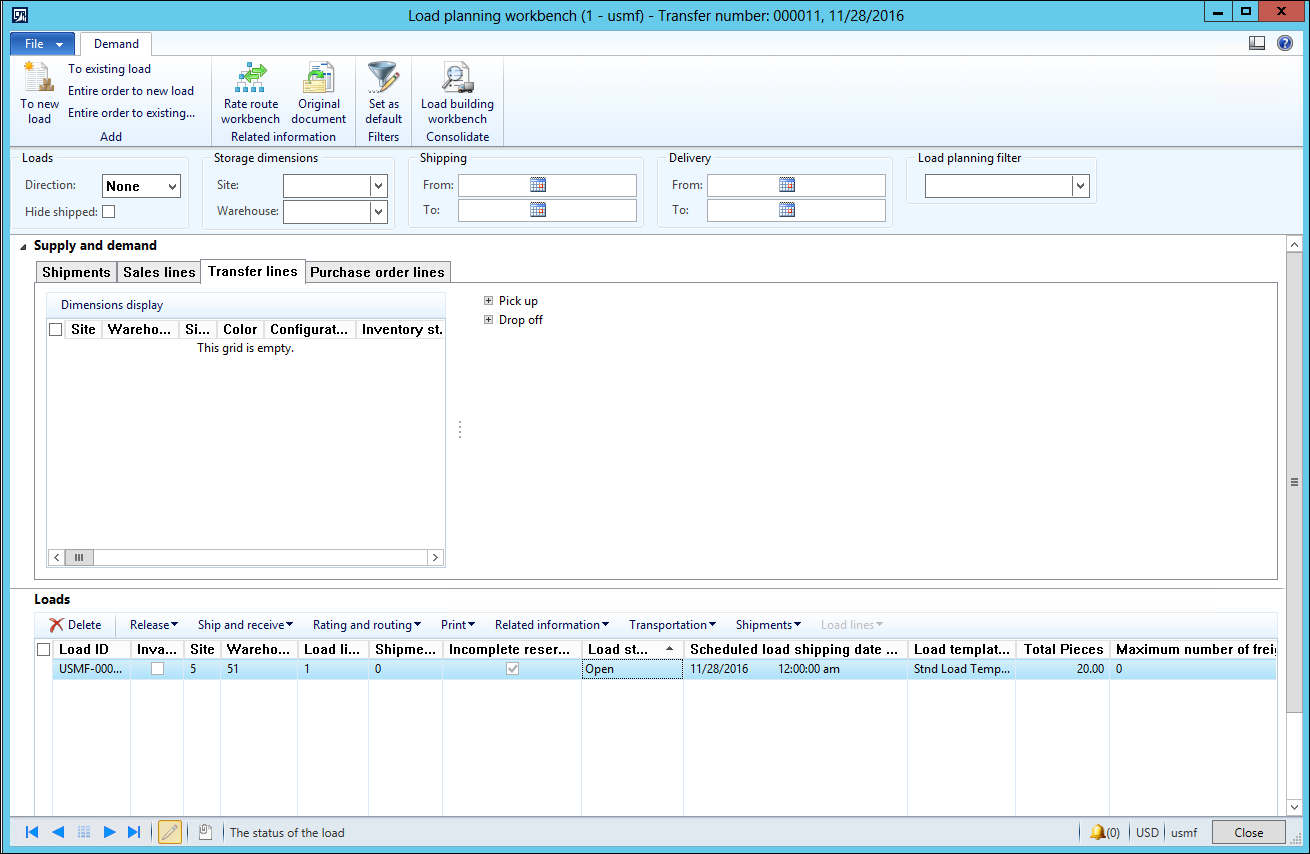Open the File menu
Image resolution: width=1310 pixels, height=854 pixels.
(42, 44)
